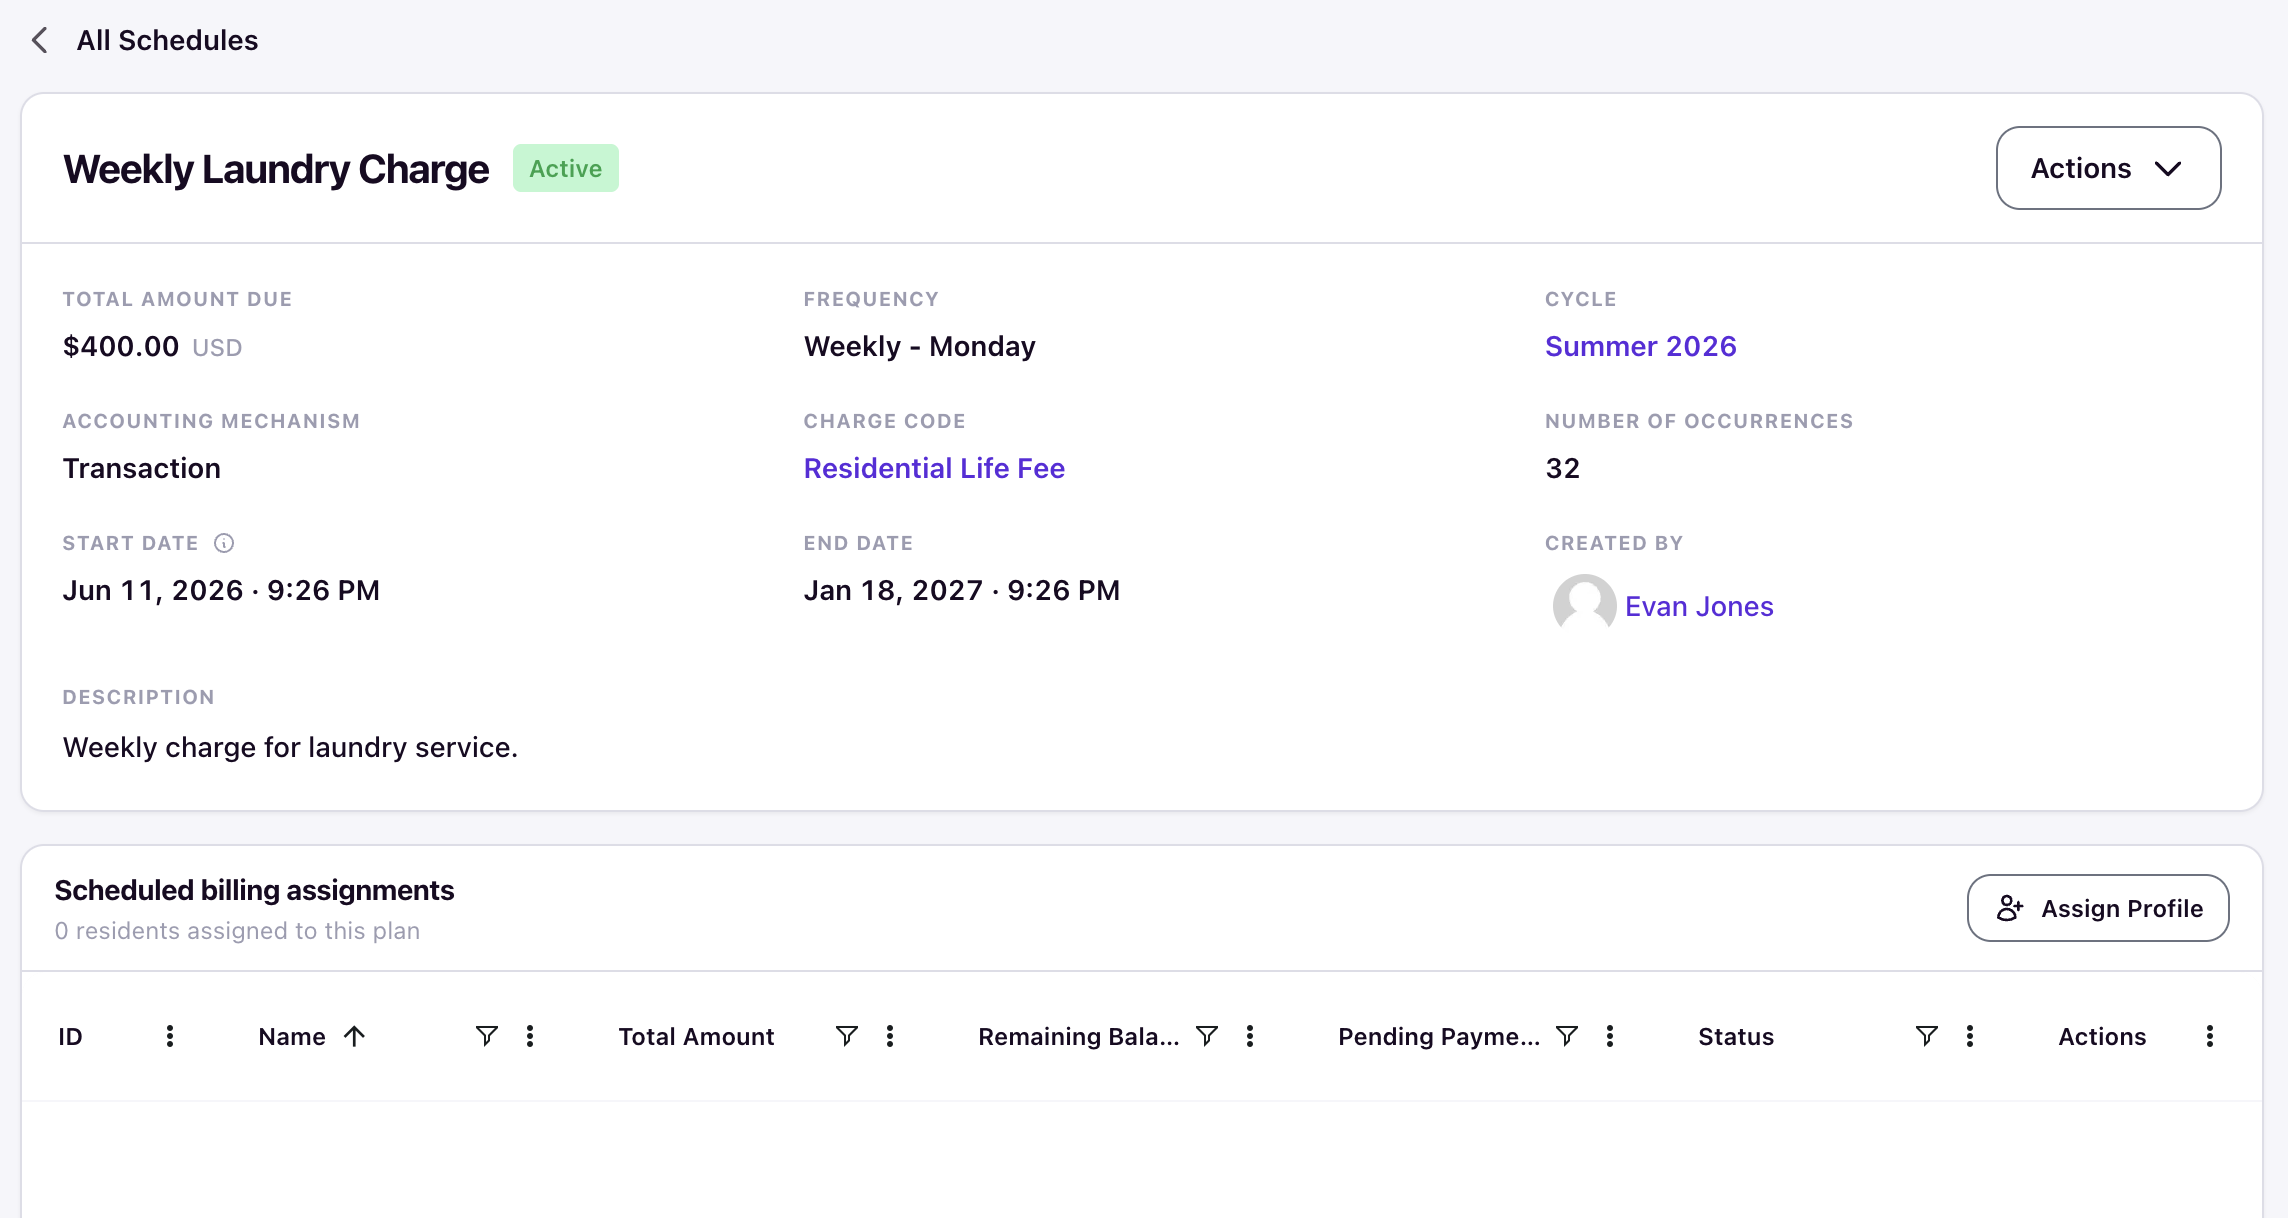Click Evan Jones avatar image
This screenshot has width=2288, height=1218.
tap(1584, 605)
